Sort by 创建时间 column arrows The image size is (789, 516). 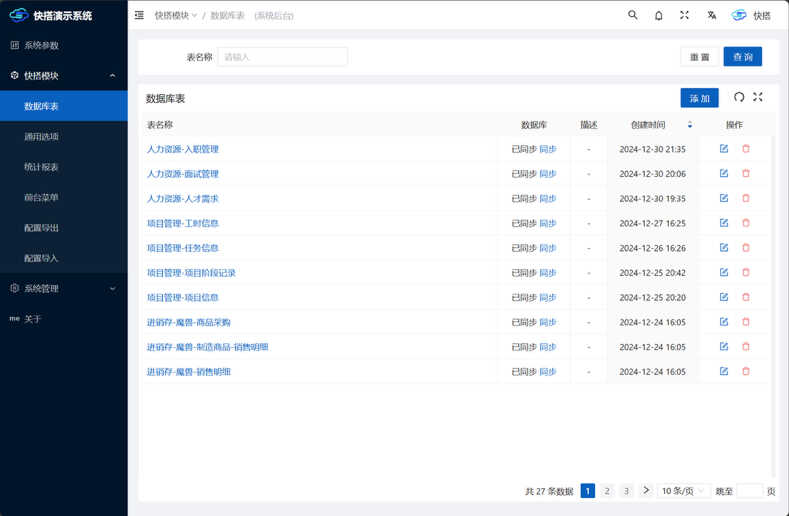pos(690,125)
